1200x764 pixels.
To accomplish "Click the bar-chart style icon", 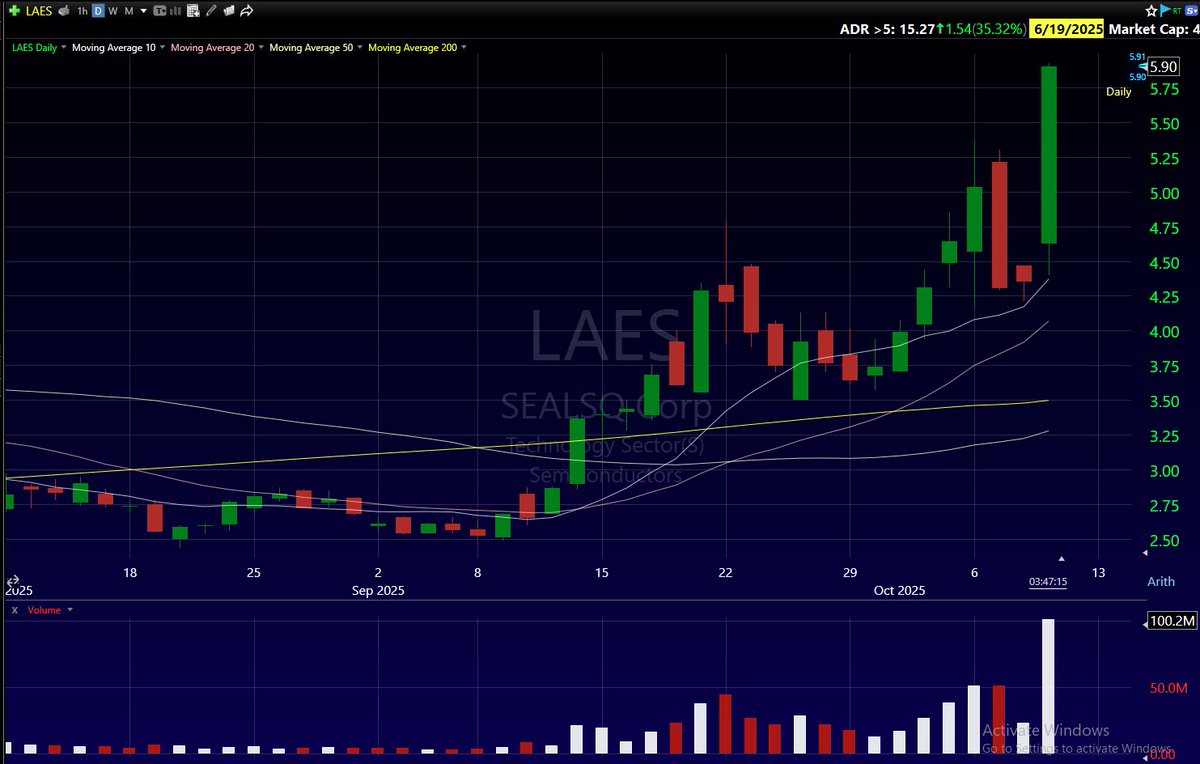I will [x=175, y=11].
